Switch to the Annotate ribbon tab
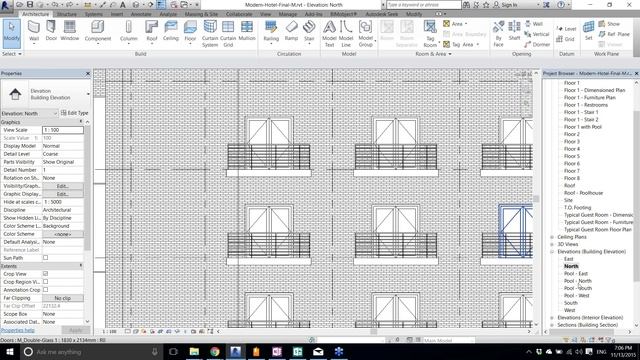This screenshot has height=360, width=640. (141, 14)
